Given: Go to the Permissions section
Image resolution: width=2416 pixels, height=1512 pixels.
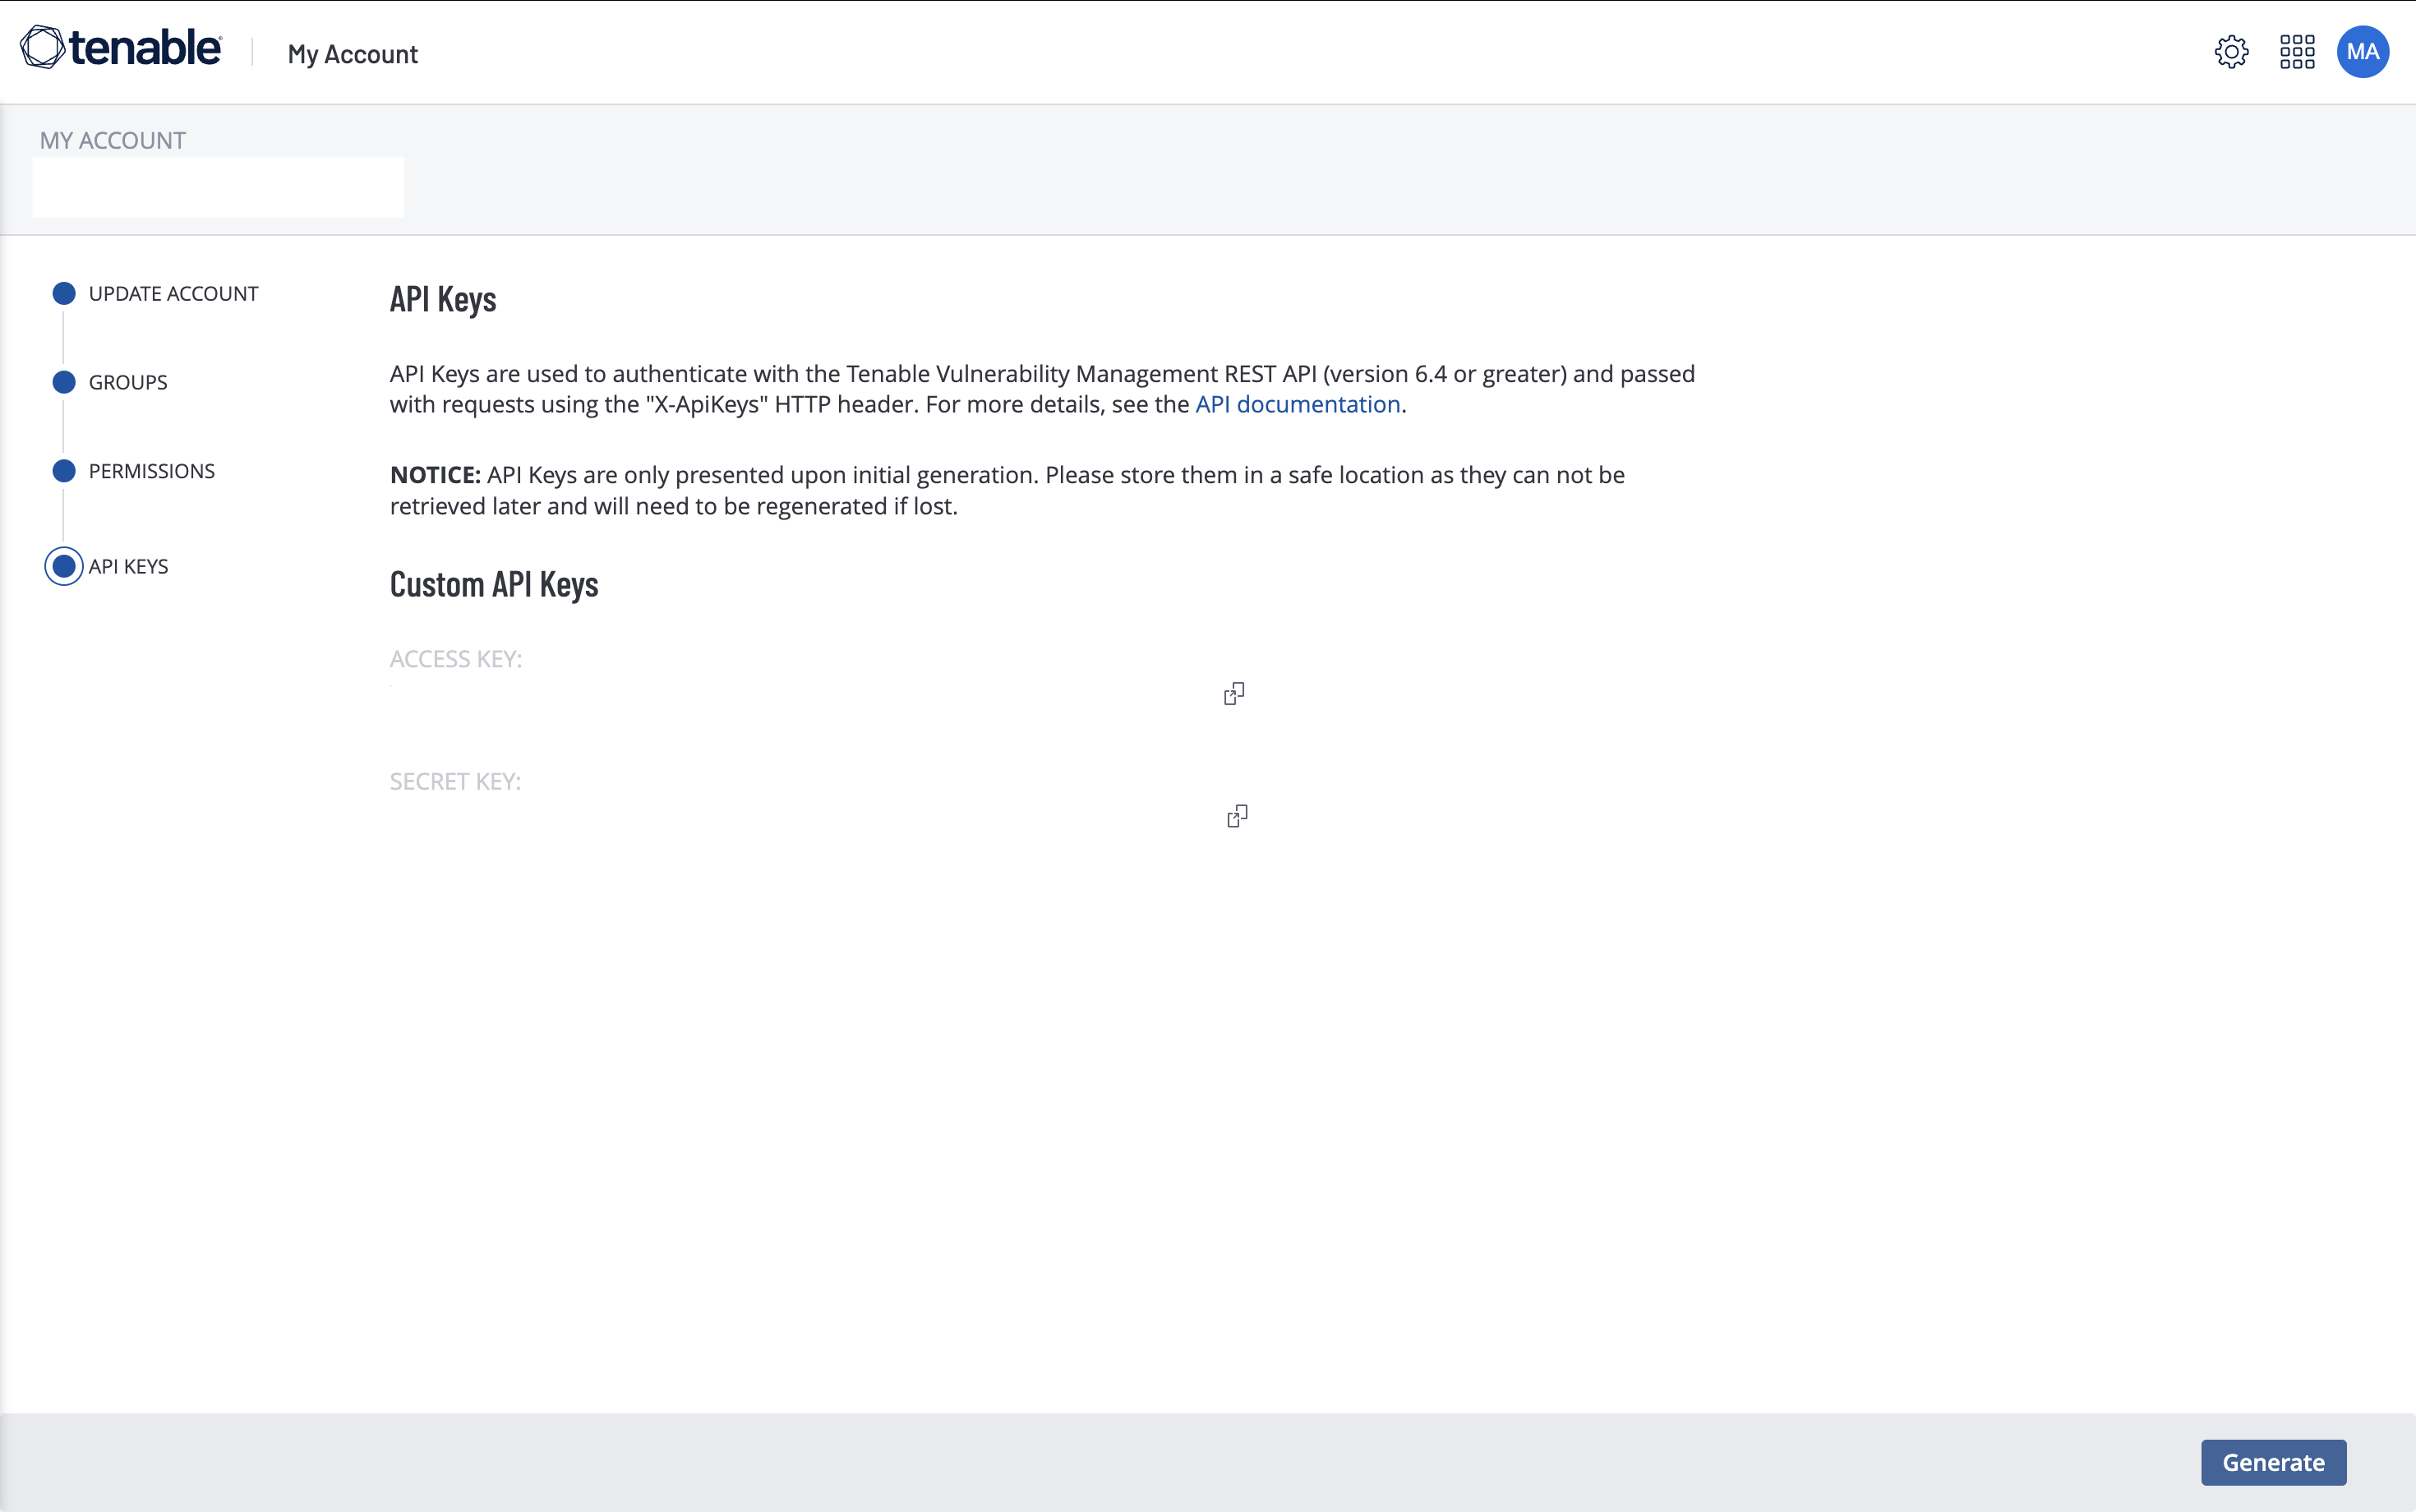Looking at the screenshot, I should coord(152,471).
